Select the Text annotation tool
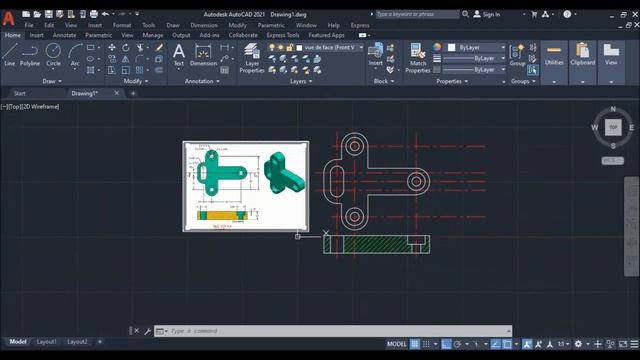Screen dimensions: 640x360 (x=178, y=55)
